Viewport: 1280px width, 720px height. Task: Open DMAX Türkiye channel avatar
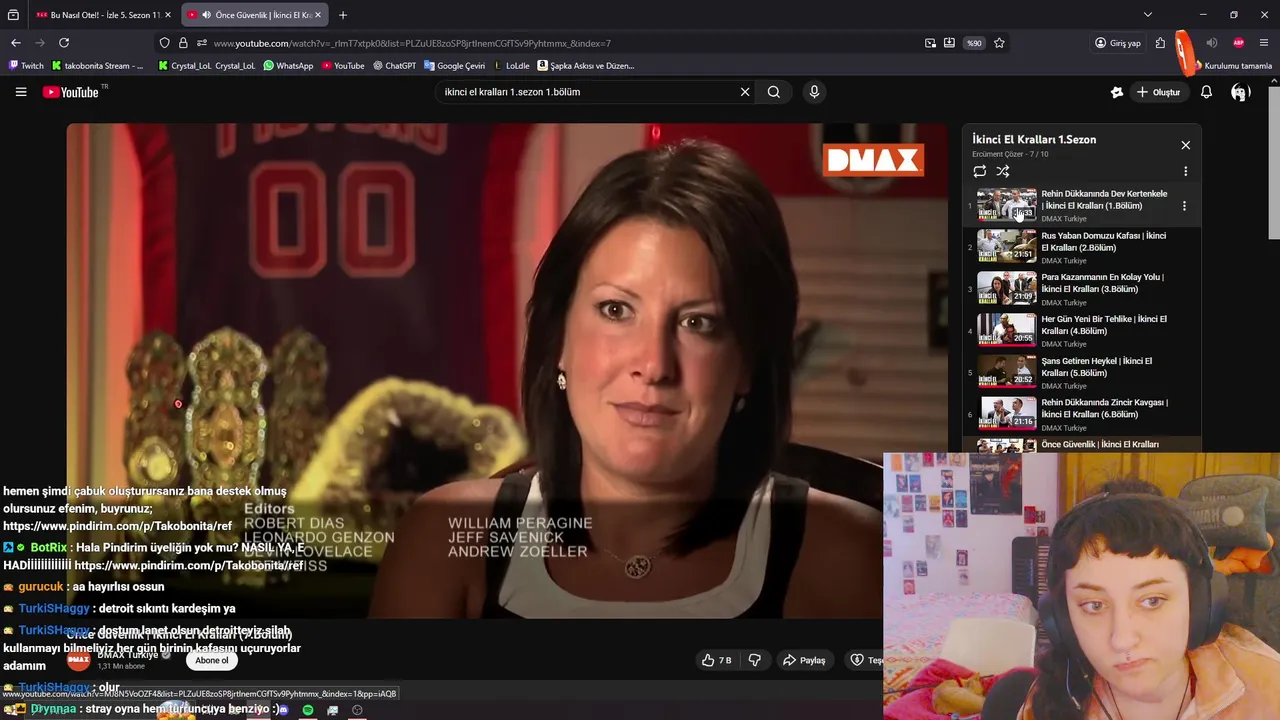coord(78,660)
